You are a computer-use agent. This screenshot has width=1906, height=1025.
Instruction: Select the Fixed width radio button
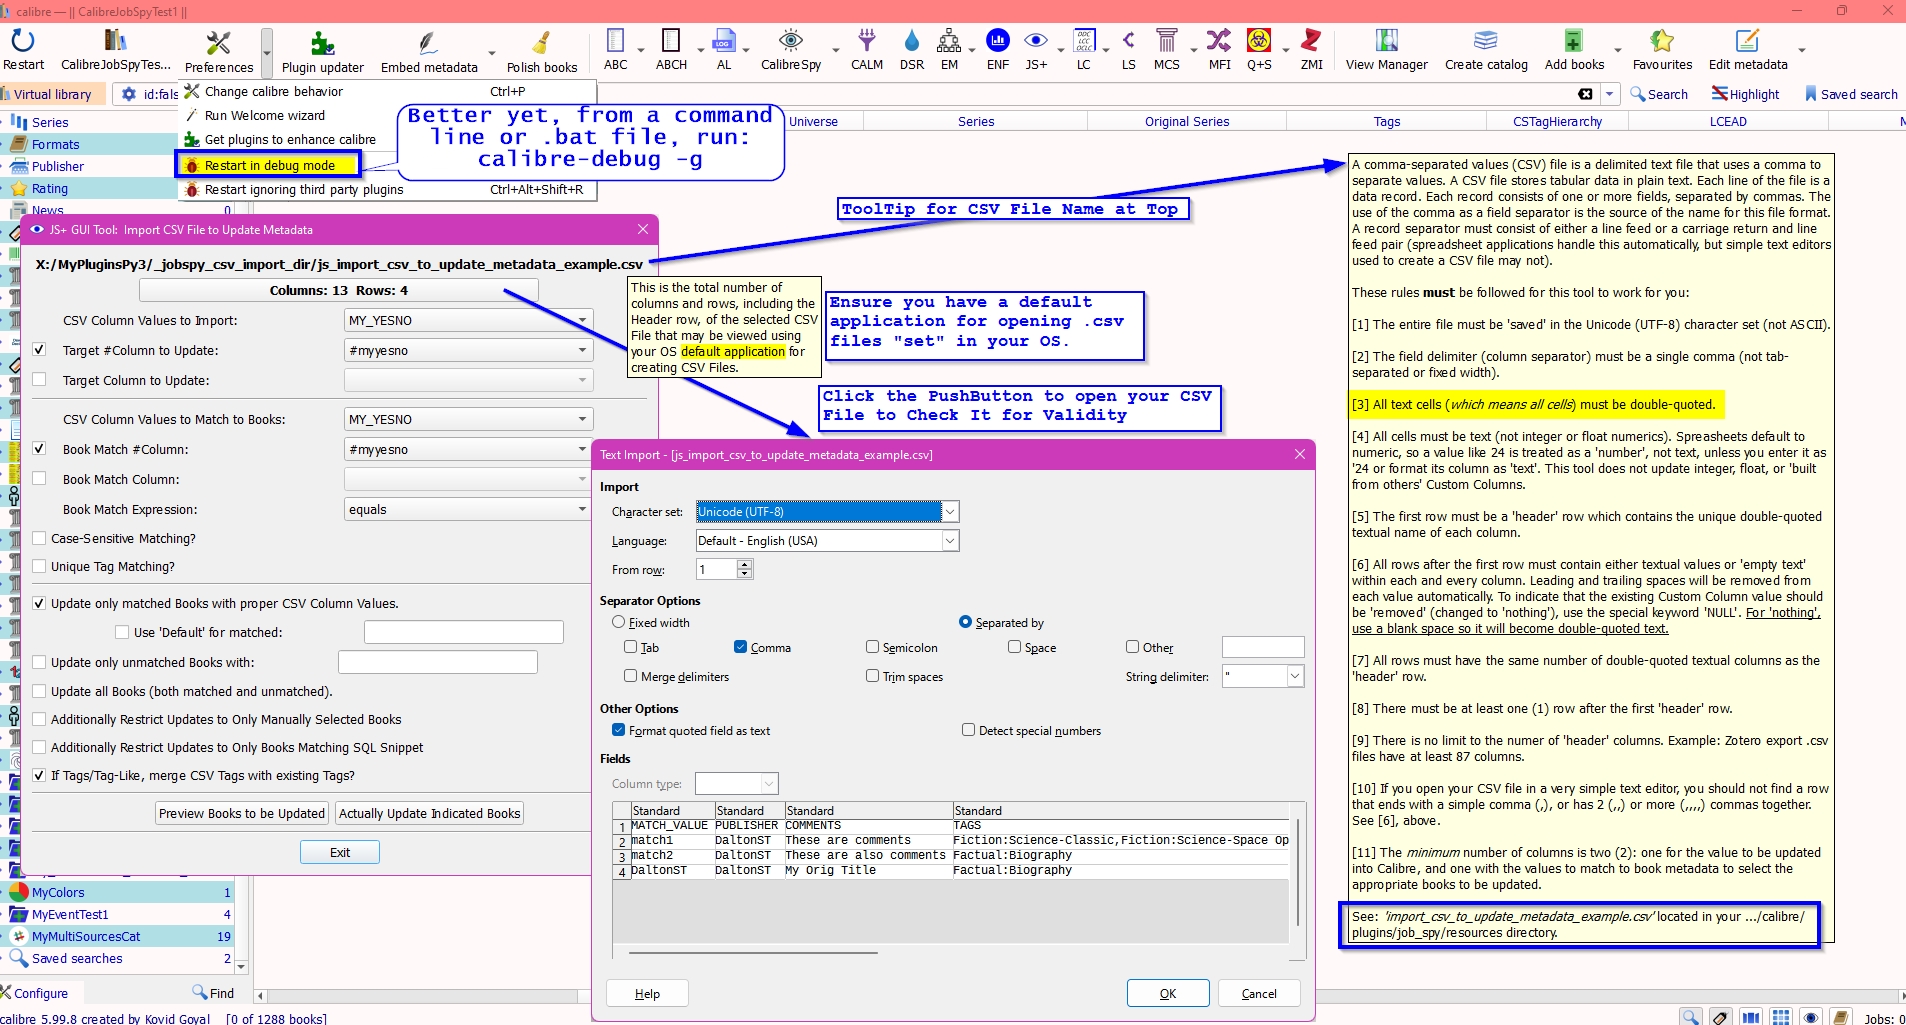618,622
